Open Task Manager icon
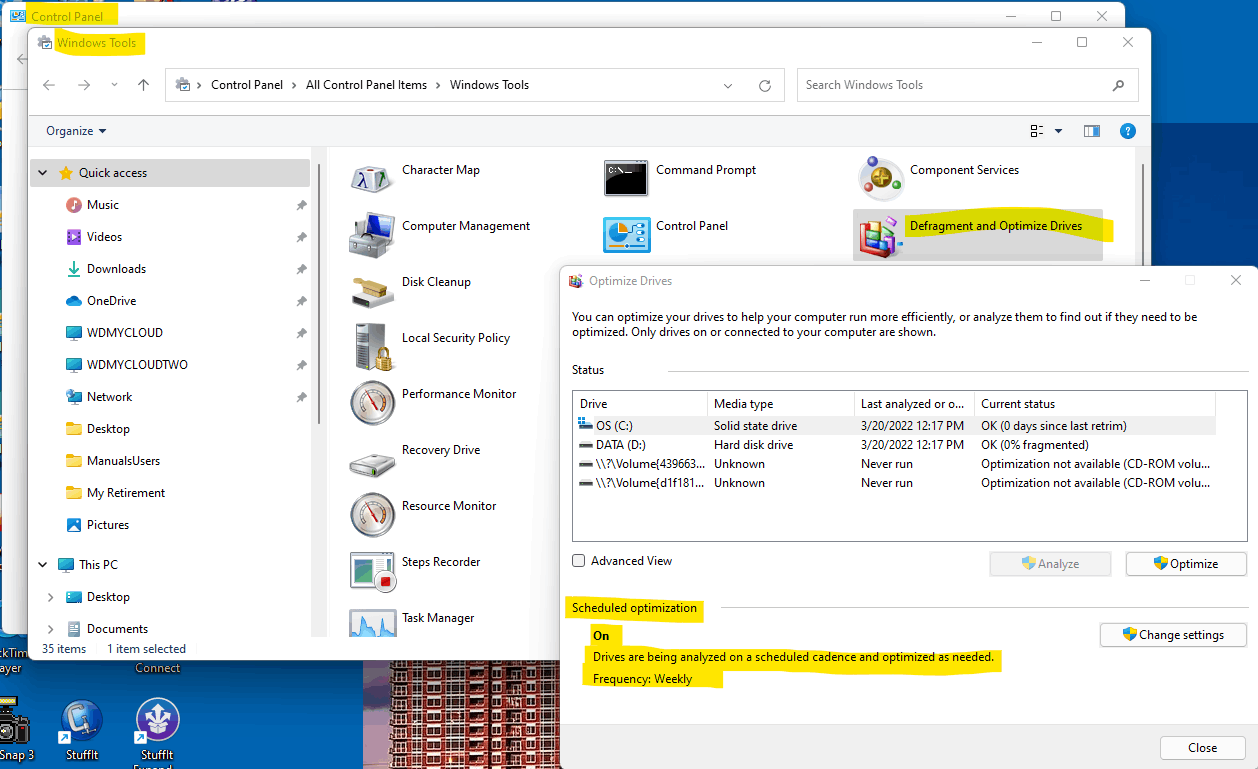The width and height of the screenshot is (1258, 769). click(x=372, y=622)
